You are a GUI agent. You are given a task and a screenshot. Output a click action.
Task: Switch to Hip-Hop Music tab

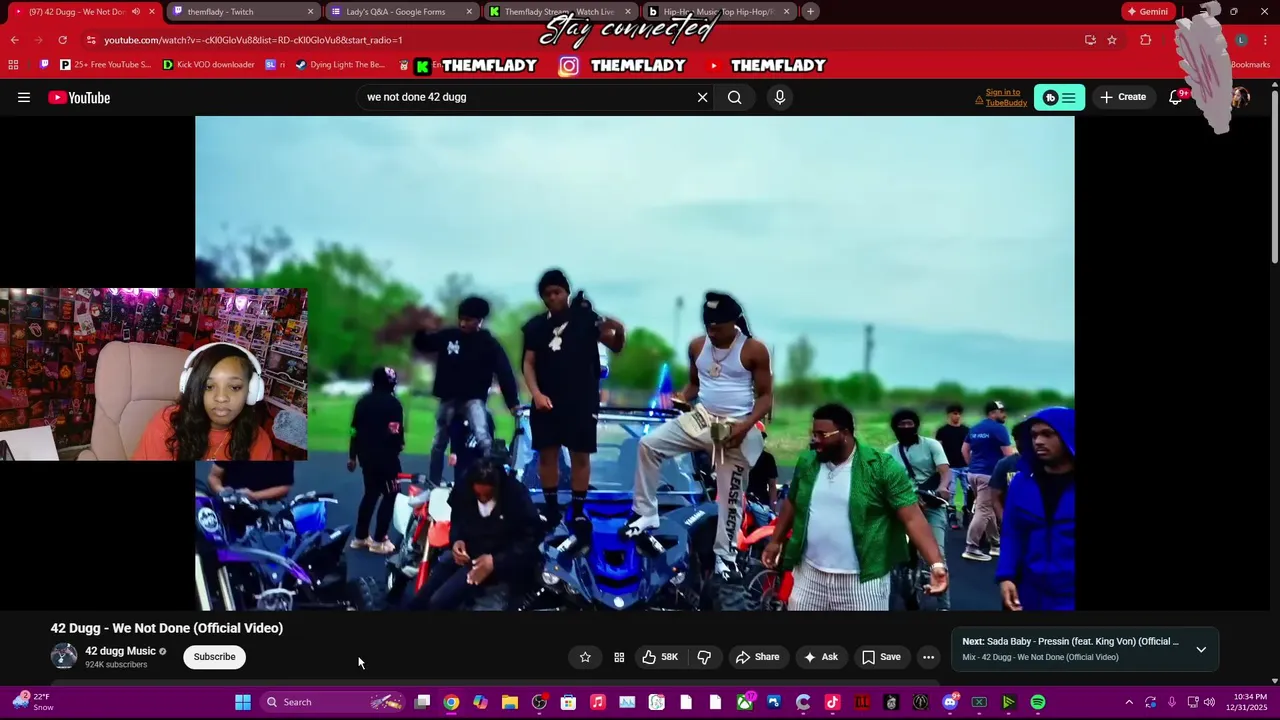pyautogui.click(x=719, y=12)
